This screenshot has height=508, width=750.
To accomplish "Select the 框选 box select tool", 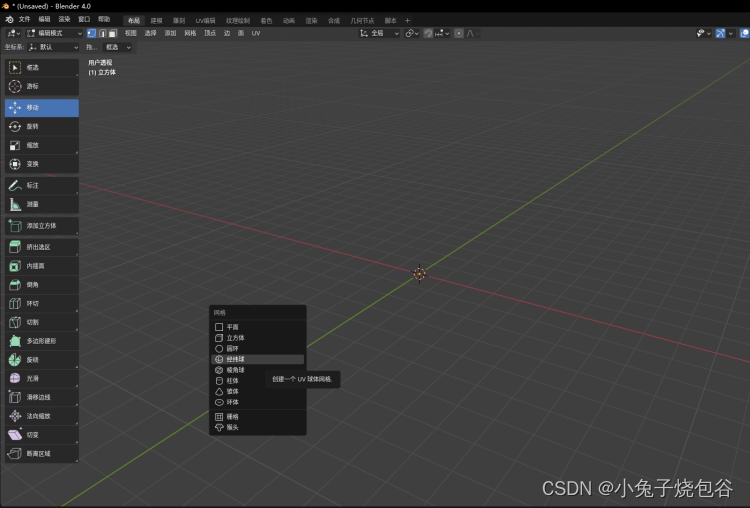I will [42, 67].
